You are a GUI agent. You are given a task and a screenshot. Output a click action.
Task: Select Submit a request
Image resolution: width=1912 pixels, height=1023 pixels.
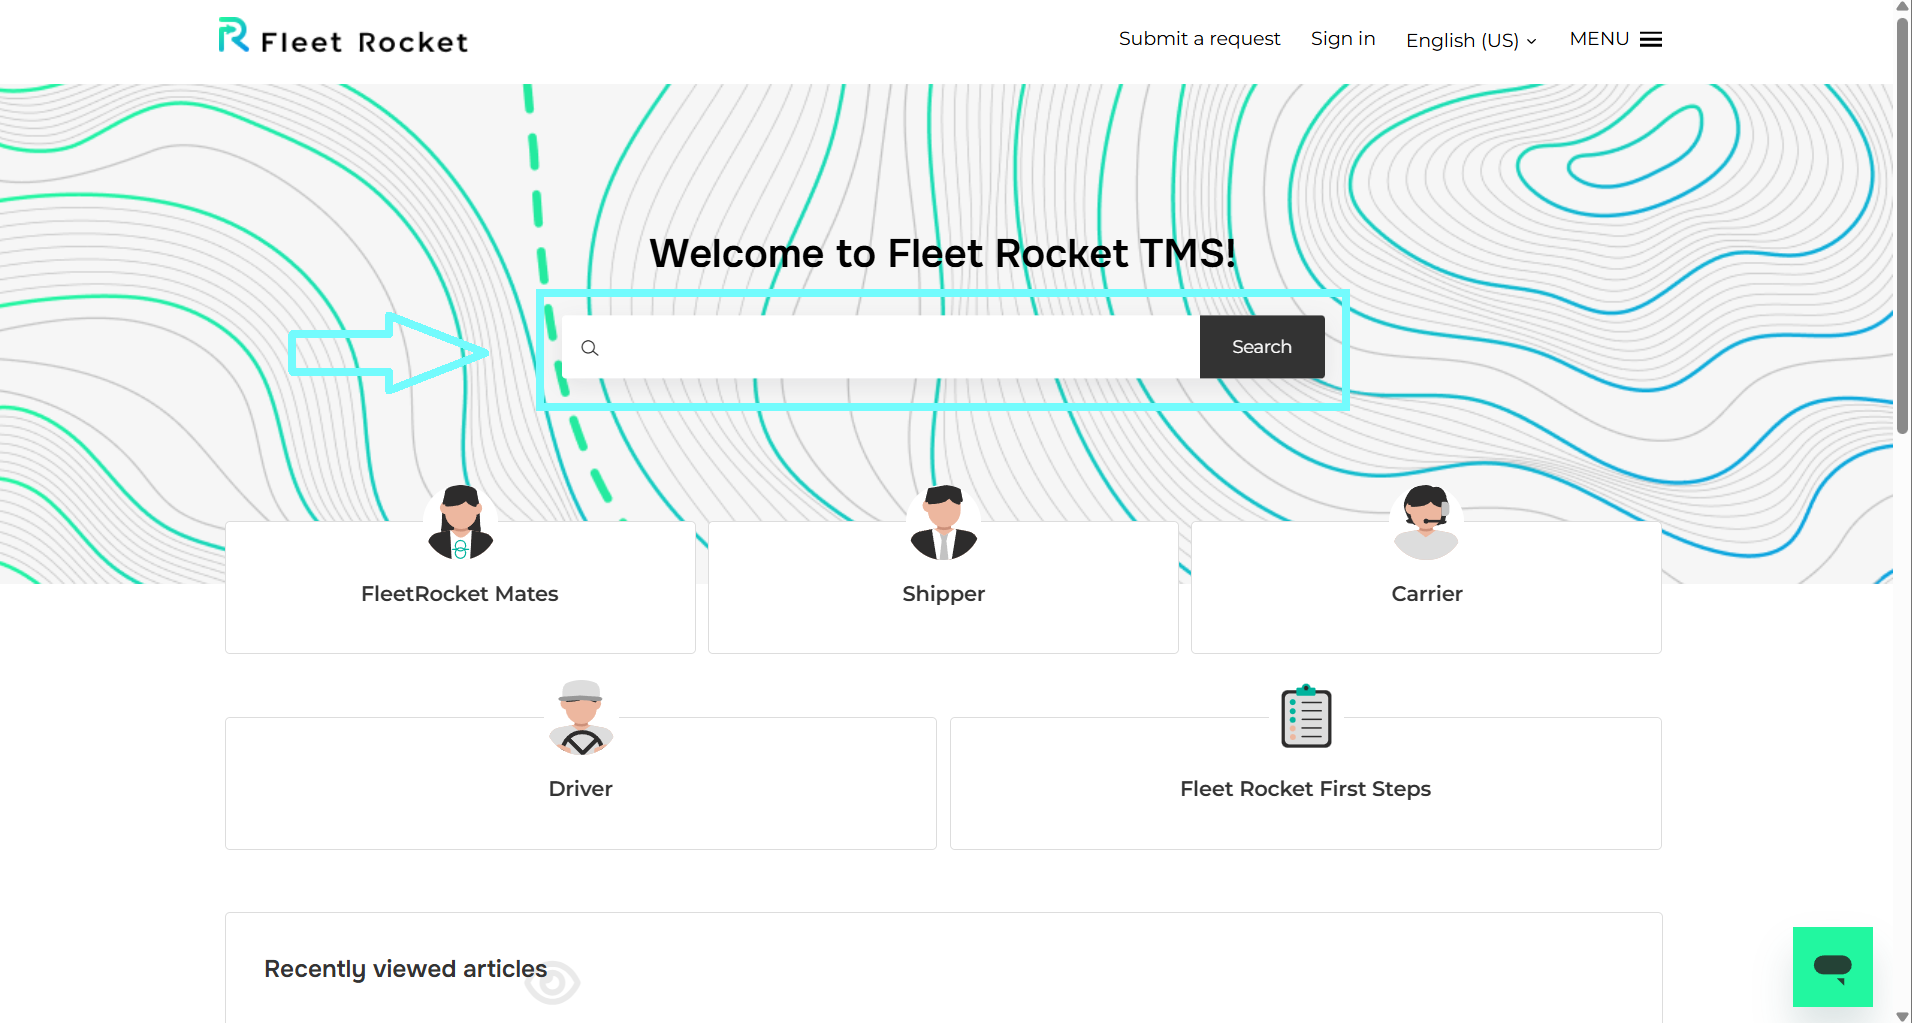(1199, 38)
